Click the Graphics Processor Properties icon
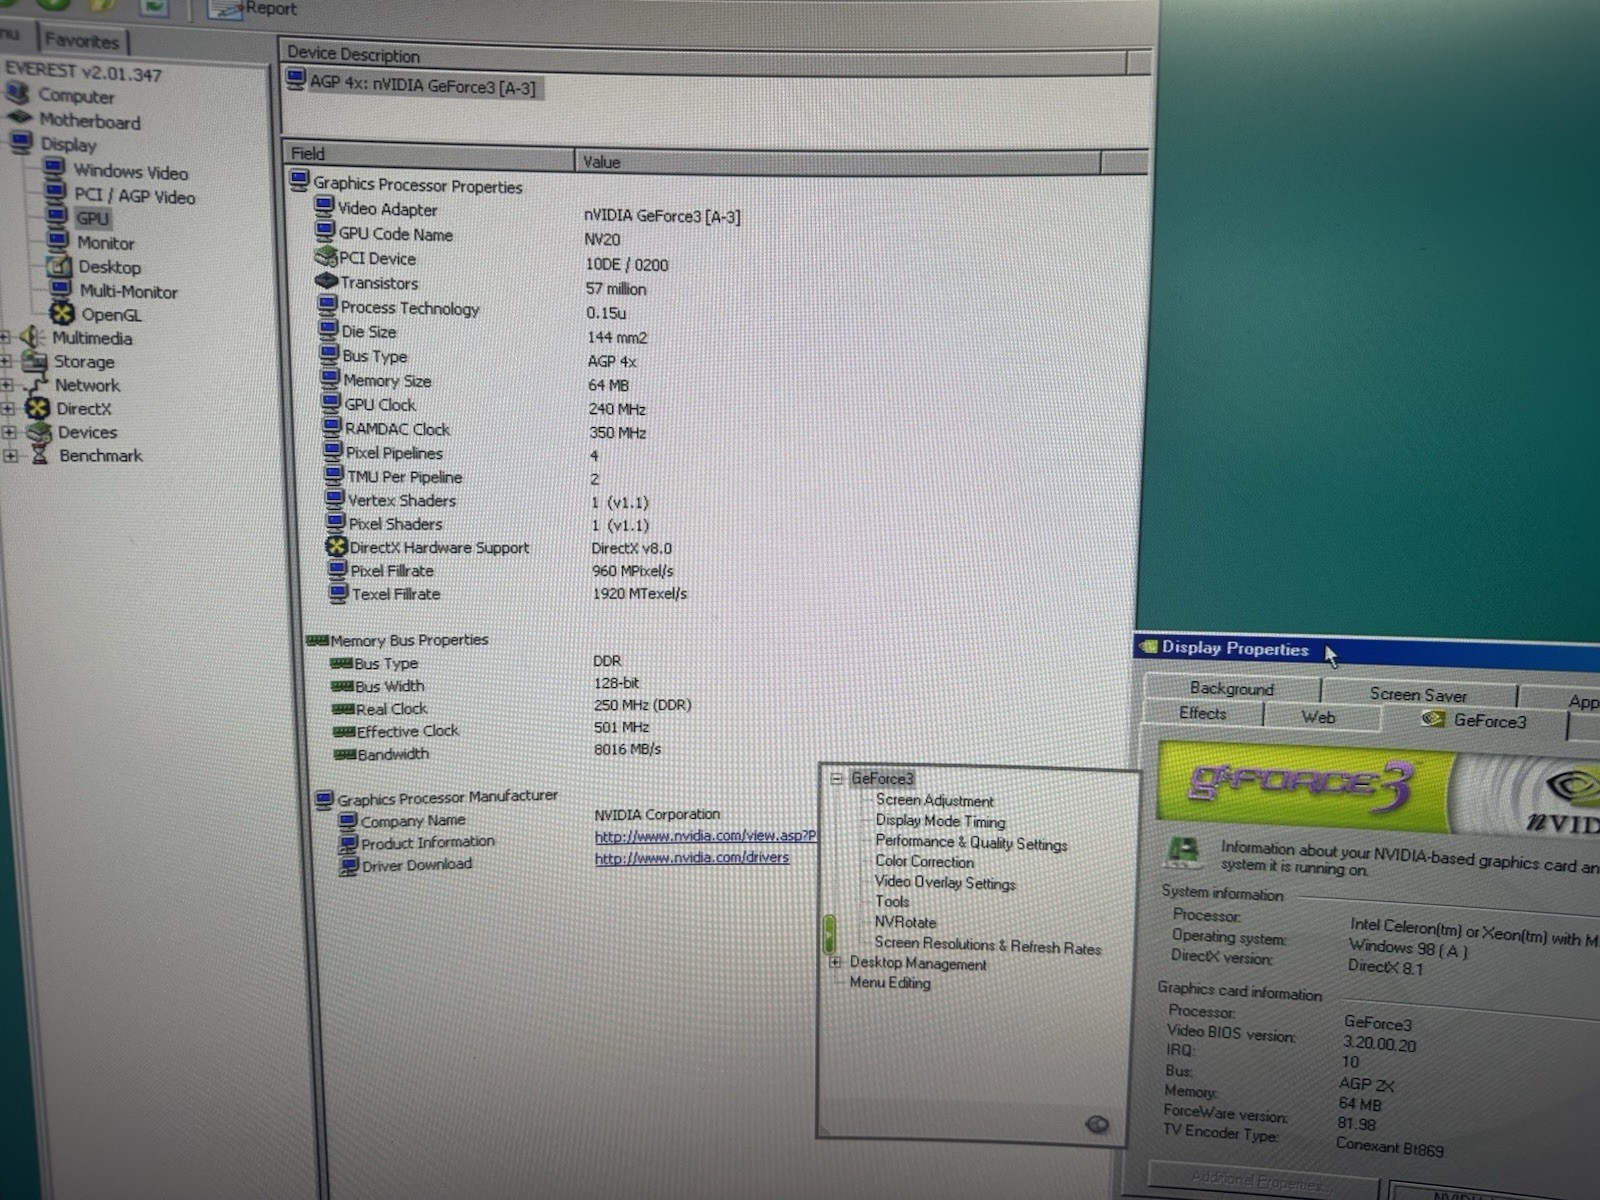This screenshot has height=1200, width=1600. [300, 181]
